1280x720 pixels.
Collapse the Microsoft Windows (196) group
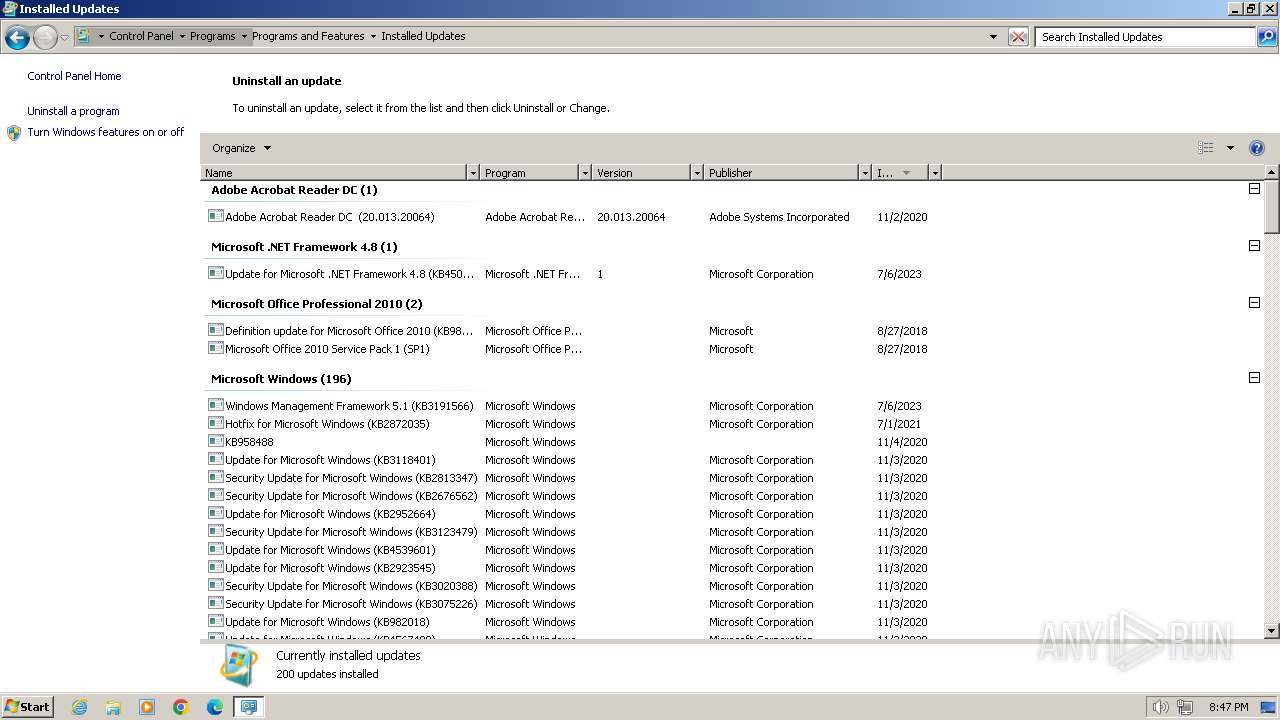pyautogui.click(x=1254, y=378)
